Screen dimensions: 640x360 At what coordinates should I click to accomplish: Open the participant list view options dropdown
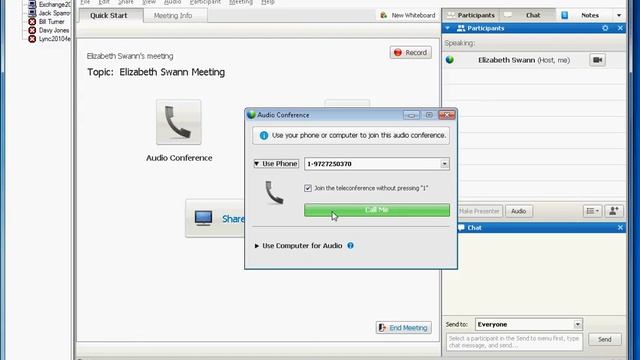tap(592, 211)
